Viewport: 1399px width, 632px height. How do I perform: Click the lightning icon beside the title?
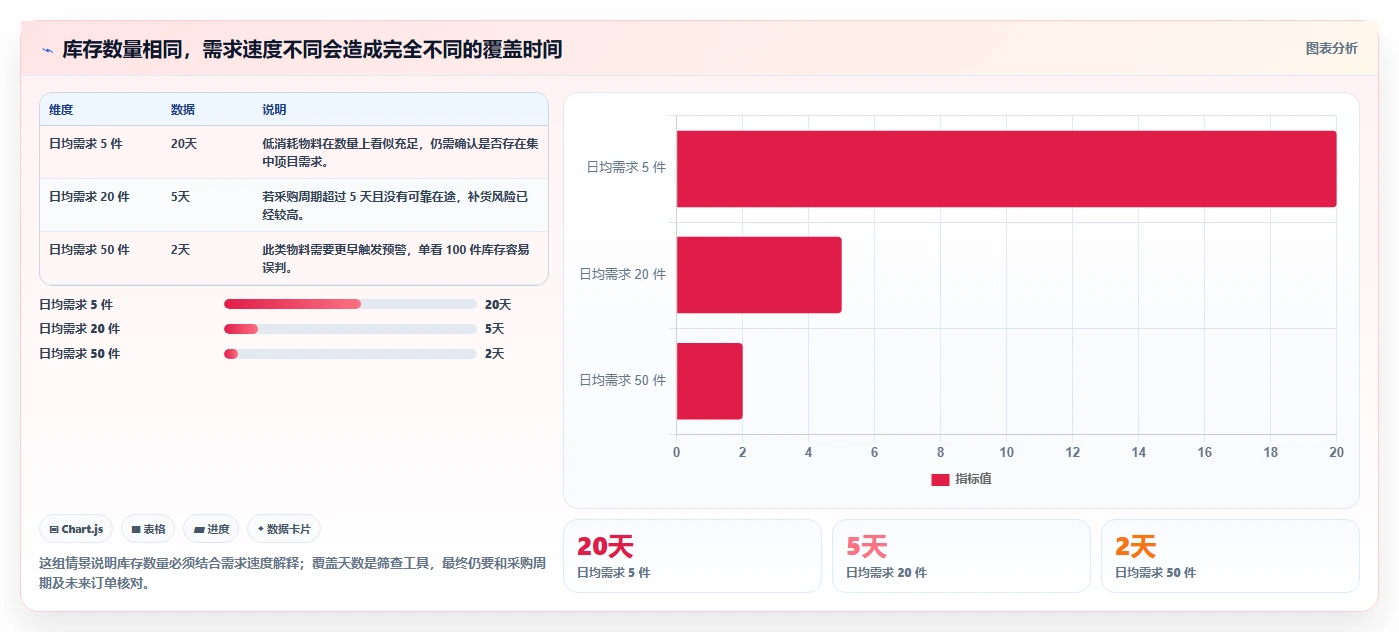pyautogui.click(x=47, y=49)
